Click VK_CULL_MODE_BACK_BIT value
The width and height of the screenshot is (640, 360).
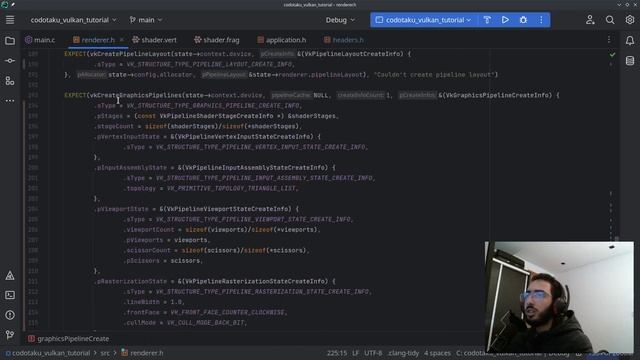pyautogui.click(x=207, y=323)
